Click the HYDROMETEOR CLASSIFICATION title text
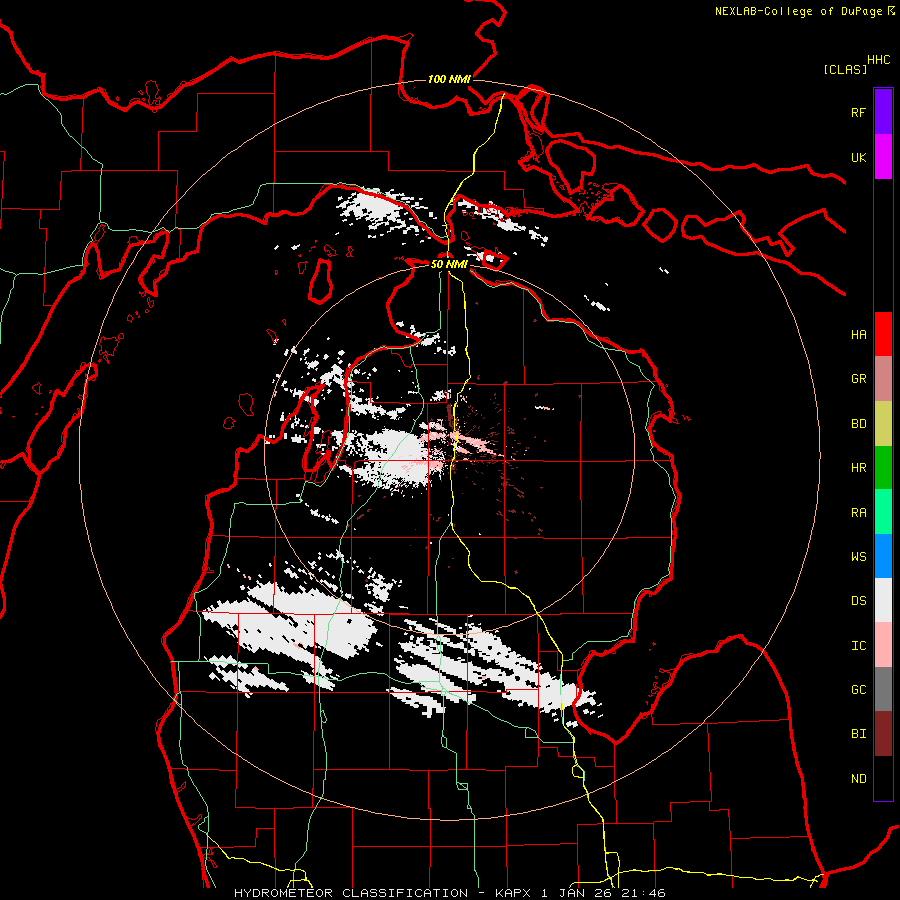The height and width of the screenshot is (900, 900). pyautogui.click(x=351, y=893)
